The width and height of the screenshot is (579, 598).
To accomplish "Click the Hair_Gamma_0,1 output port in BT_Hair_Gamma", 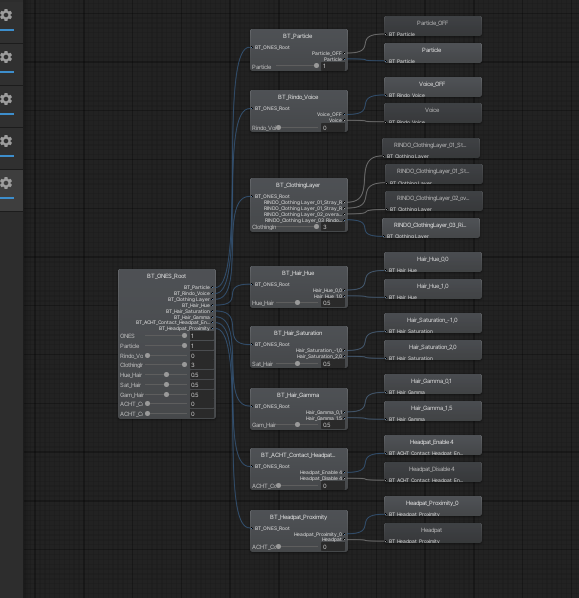I will tap(344, 412).
